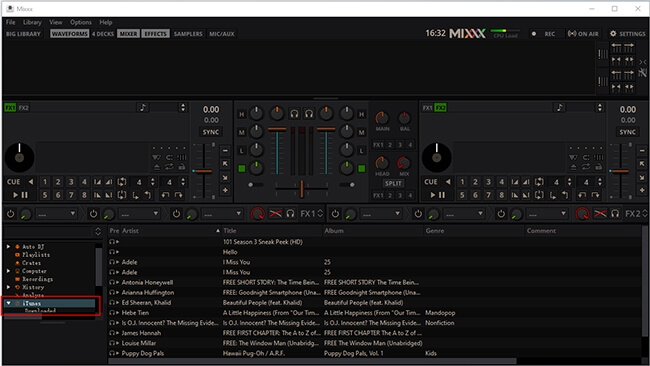The width and height of the screenshot is (650, 366).
Task: Toggle FX2 assignment on right deck
Action: coord(440,108)
